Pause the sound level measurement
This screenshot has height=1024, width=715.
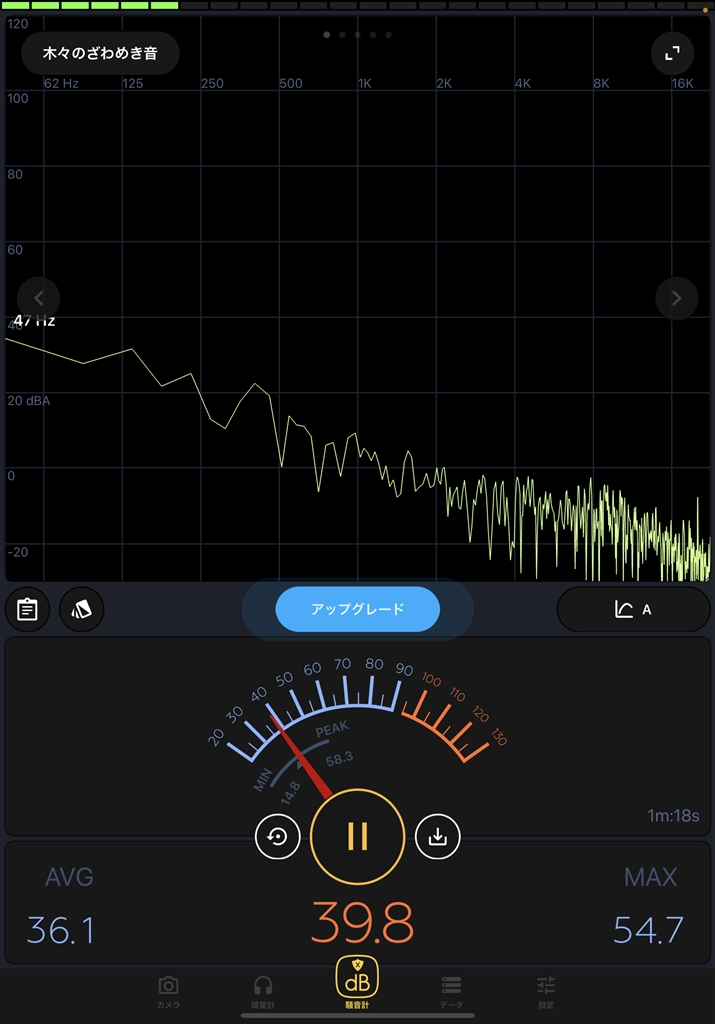pos(358,836)
